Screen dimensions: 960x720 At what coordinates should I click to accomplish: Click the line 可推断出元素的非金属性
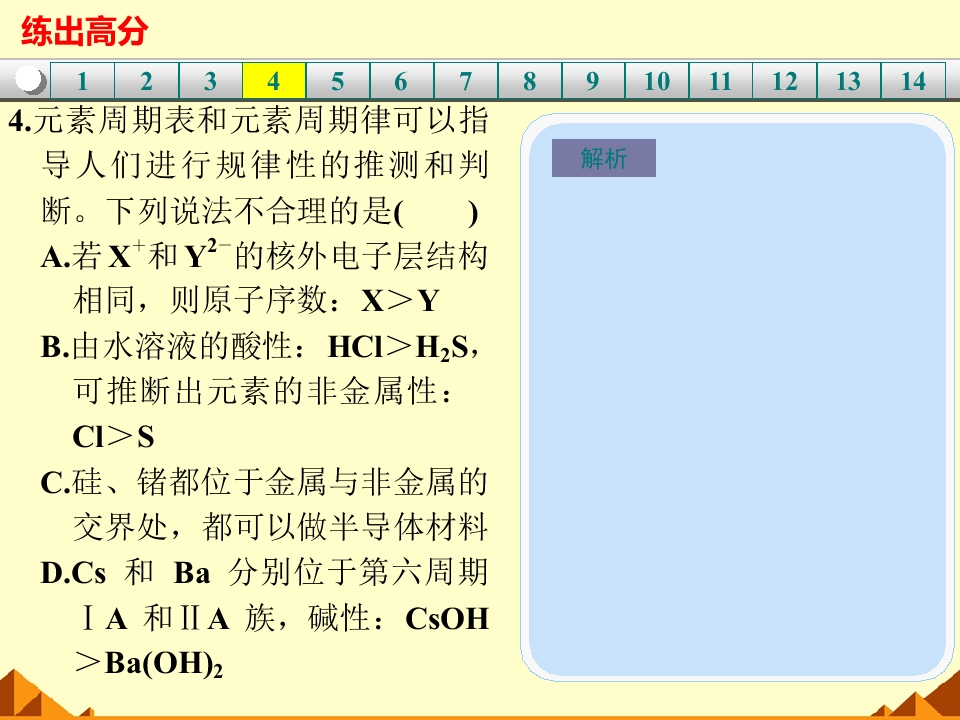point(263,391)
